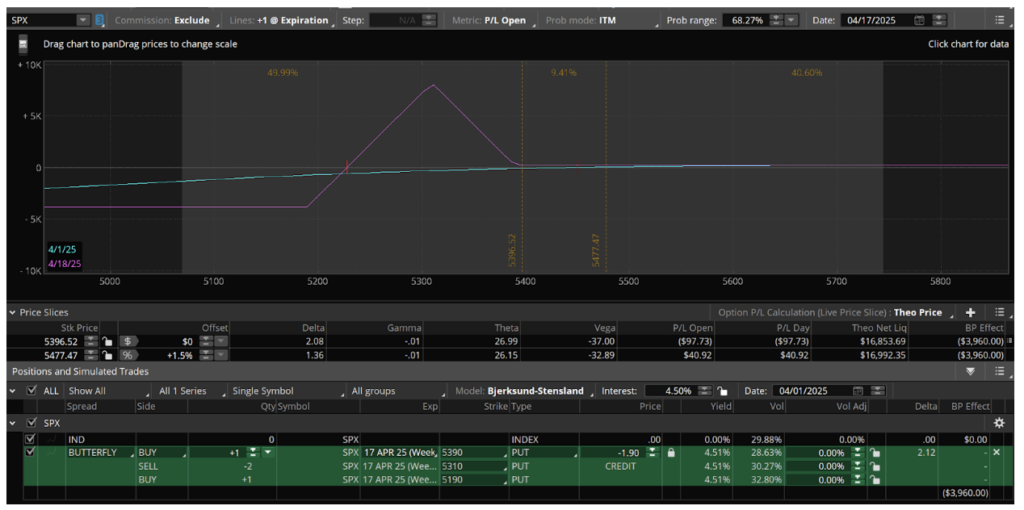Open the 5310 strike dropdown

click(x=474, y=466)
